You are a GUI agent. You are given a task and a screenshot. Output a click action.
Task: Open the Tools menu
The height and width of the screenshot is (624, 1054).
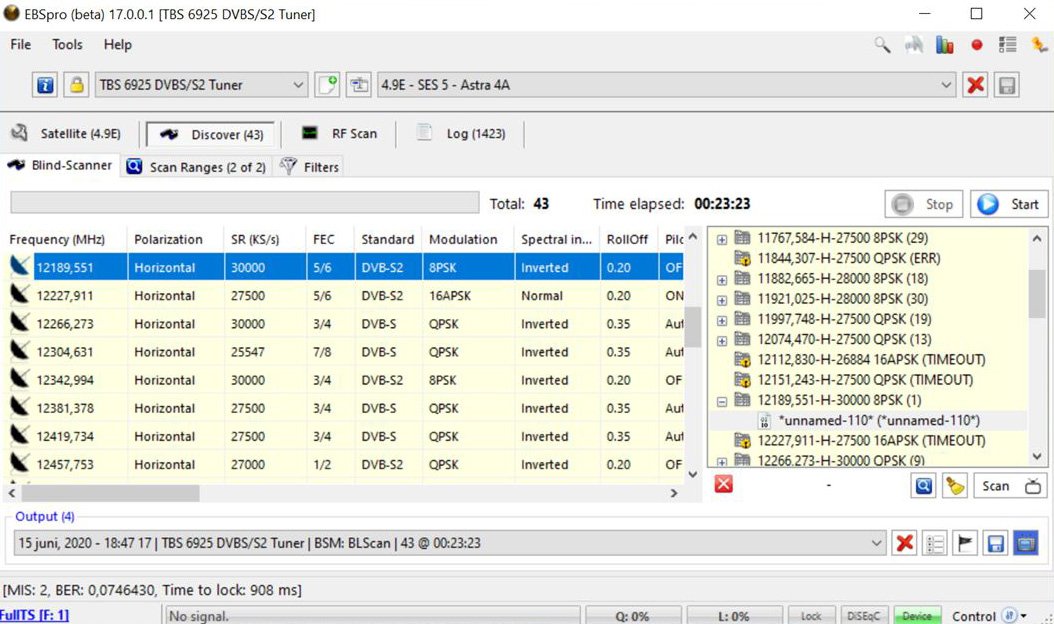coord(67,45)
